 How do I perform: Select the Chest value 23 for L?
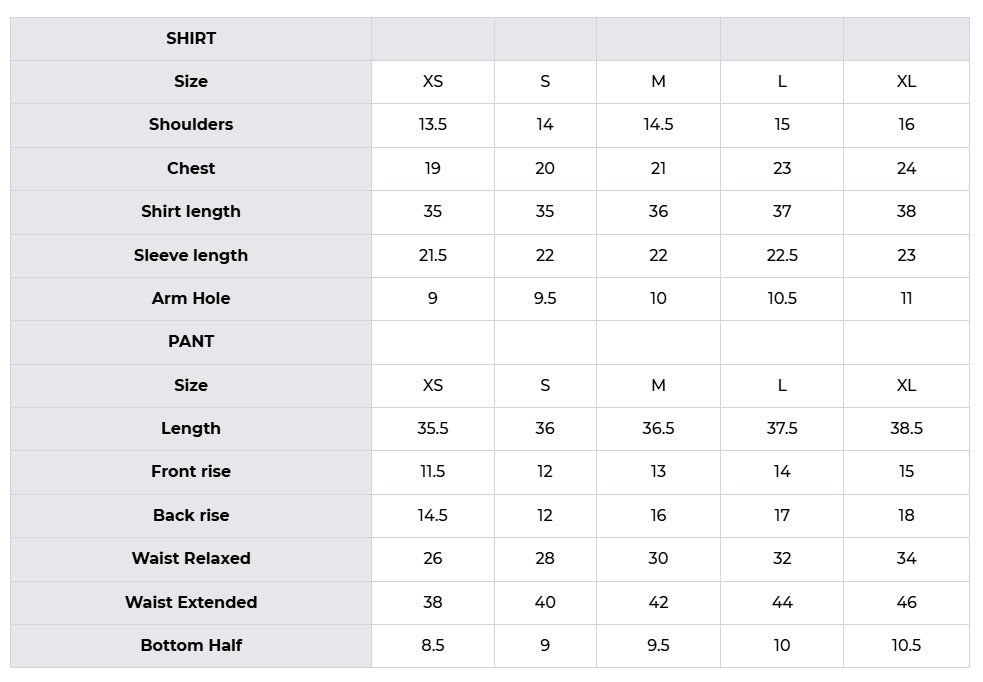(782, 169)
